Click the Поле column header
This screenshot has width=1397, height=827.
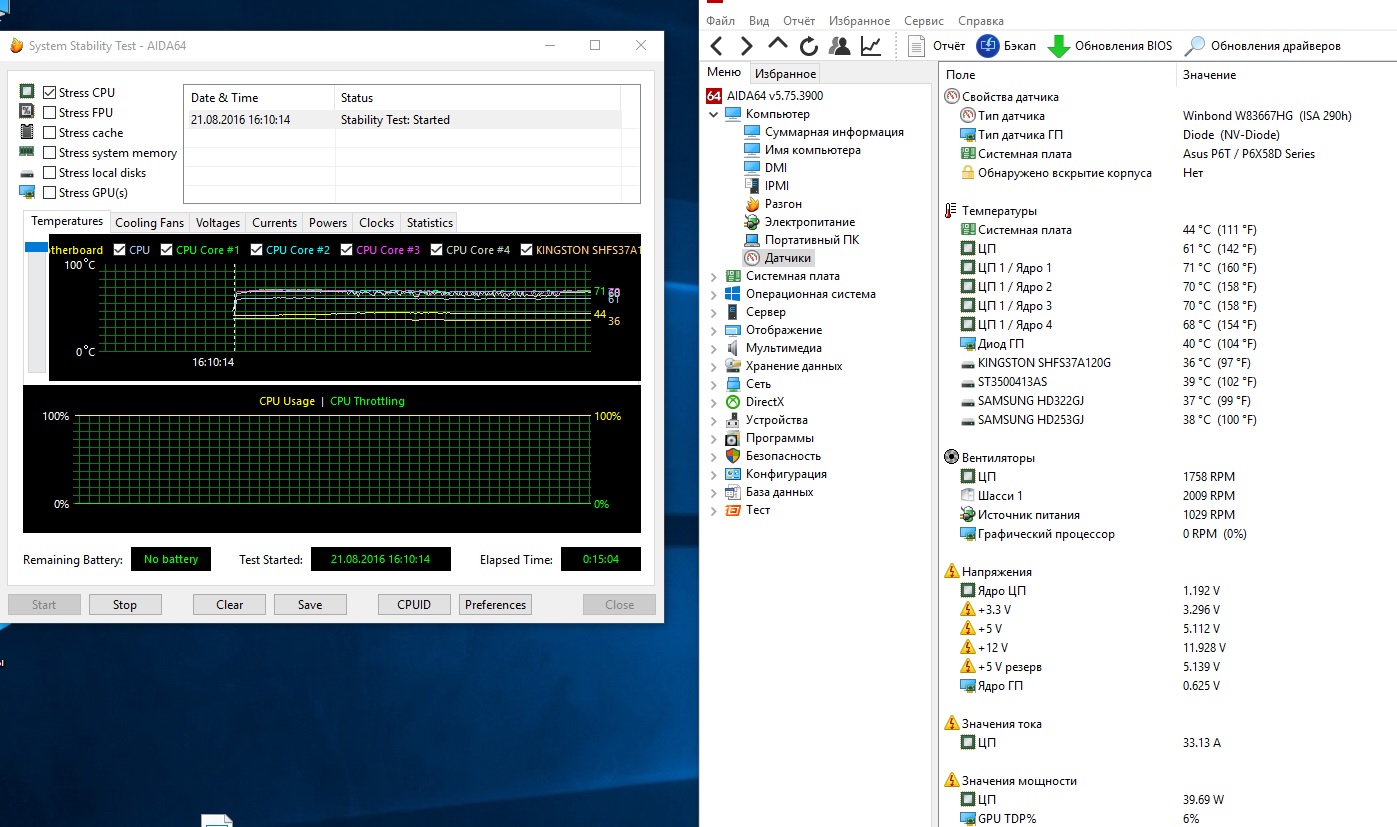(1058, 75)
